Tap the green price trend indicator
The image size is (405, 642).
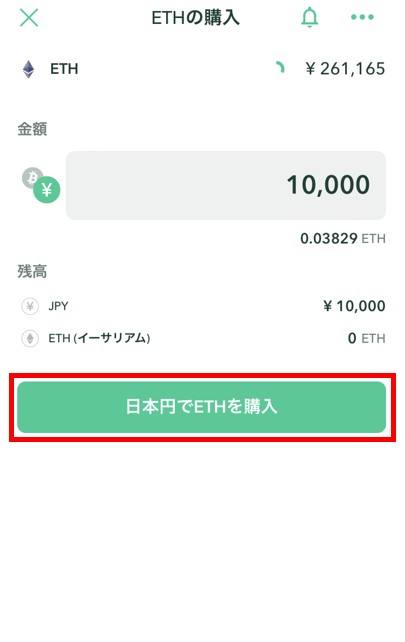pyautogui.click(x=280, y=68)
